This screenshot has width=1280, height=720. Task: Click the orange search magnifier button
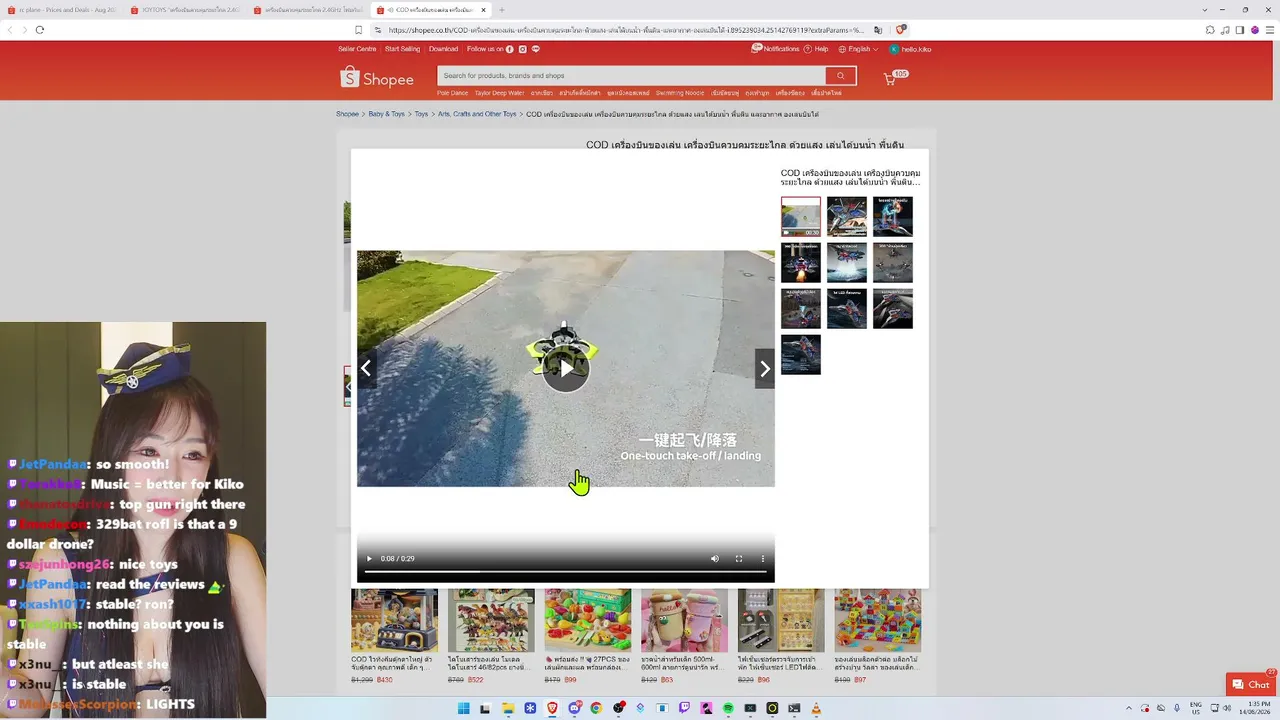[x=841, y=76]
